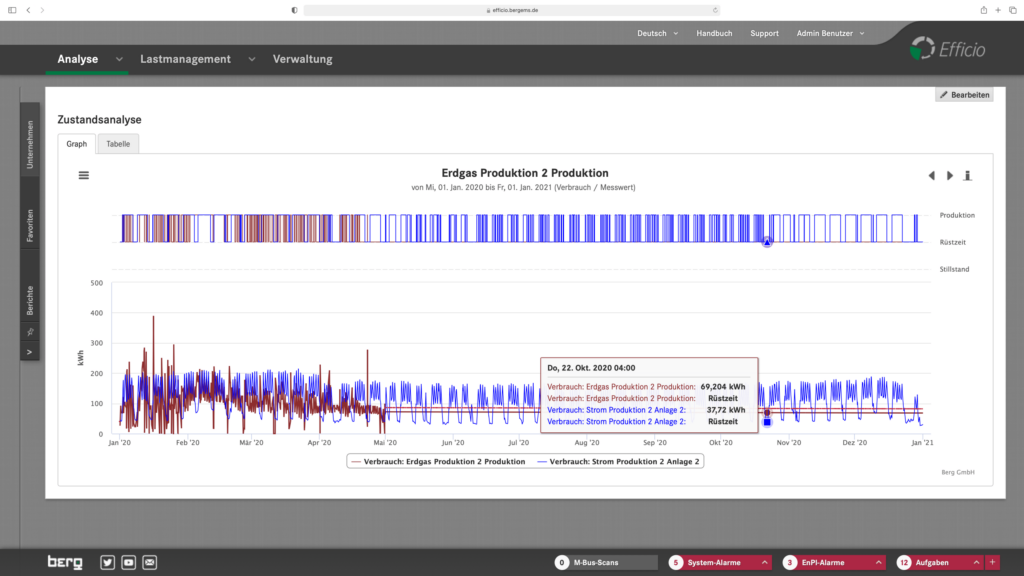The width and height of the screenshot is (1024, 576).
Task: Click the Bearbeiten button
Action: [964, 95]
